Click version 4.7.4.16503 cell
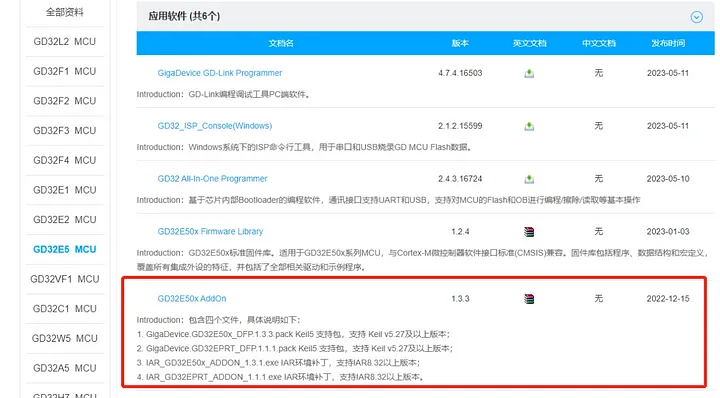 tap(460, 73)
